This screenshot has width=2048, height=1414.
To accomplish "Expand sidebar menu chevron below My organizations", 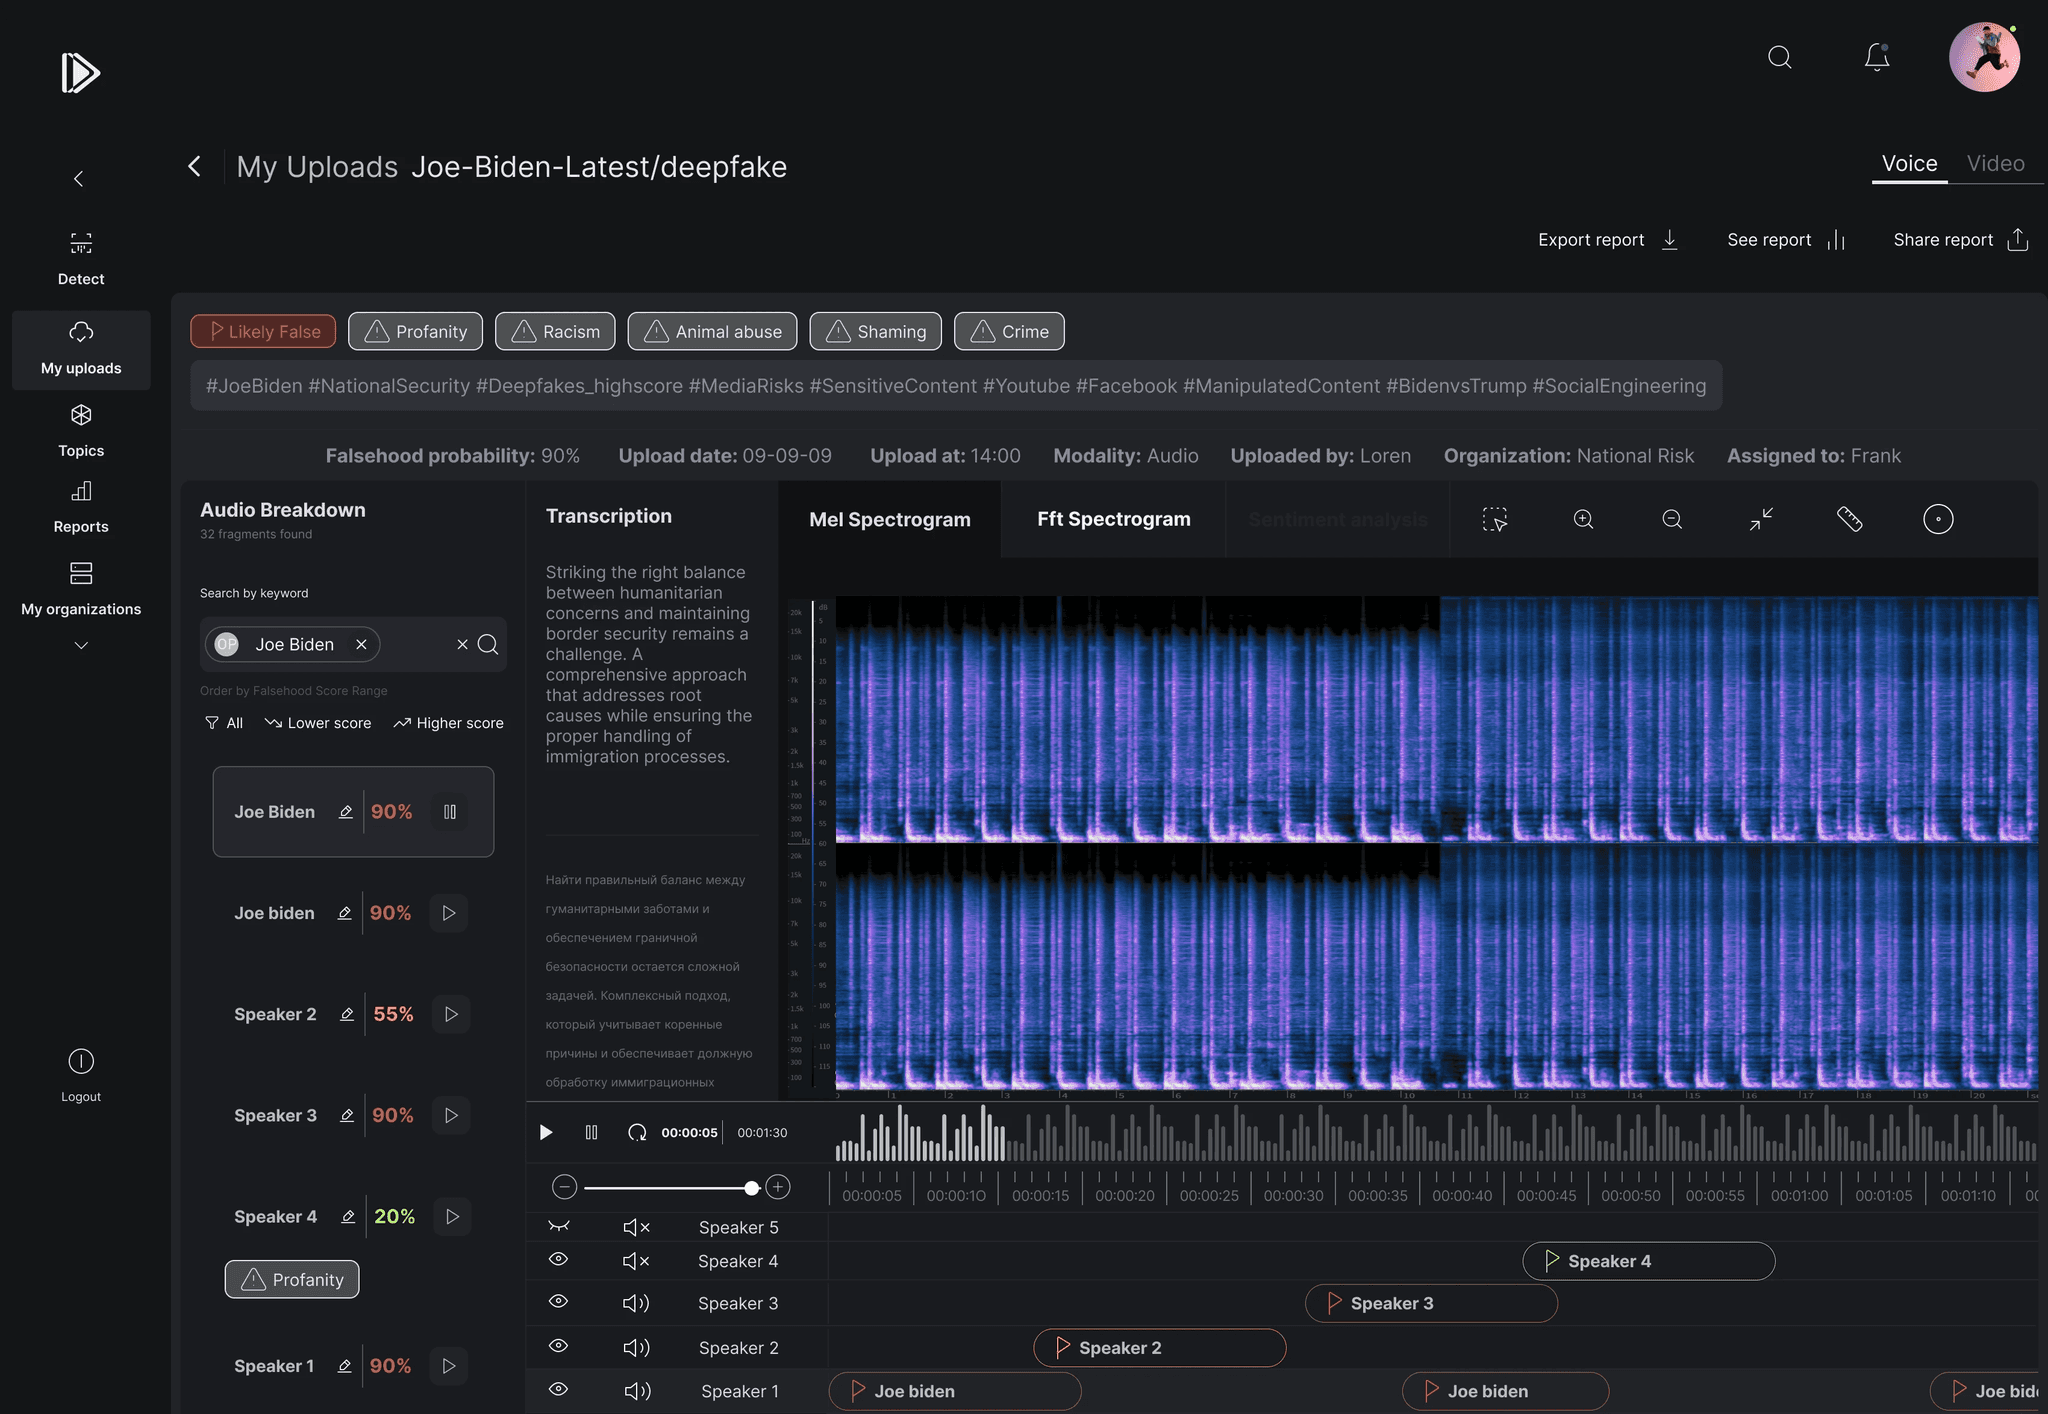I will point(81,646).
